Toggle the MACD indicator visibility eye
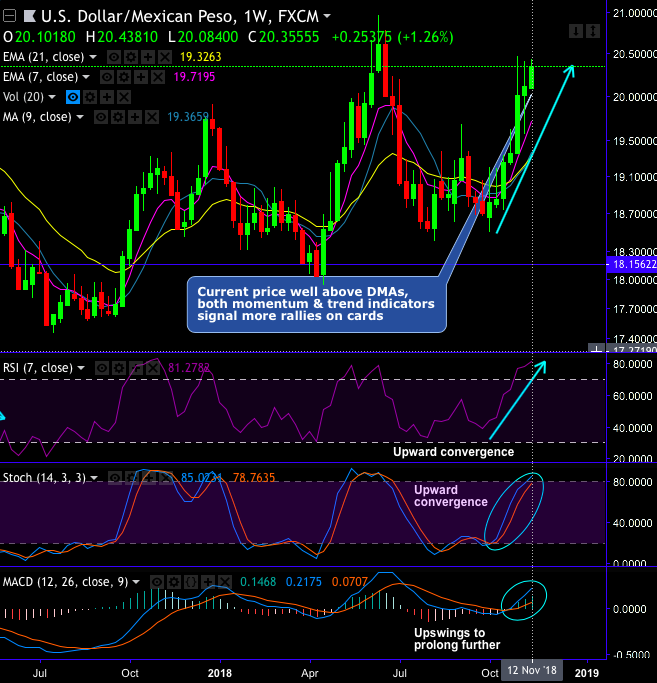The width and height of the screenshot is (657, 683). [158, 582]
